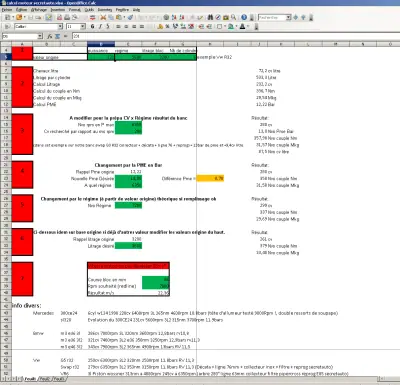Toggle Bold formatting

tap(92, 26)
